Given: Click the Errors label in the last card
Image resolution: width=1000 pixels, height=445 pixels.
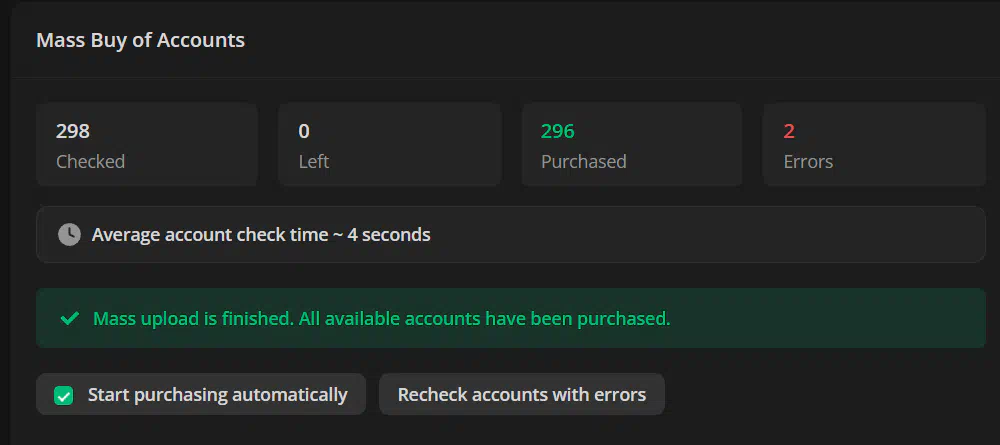Looking at the screenshot, I should [x=808, y=161].
